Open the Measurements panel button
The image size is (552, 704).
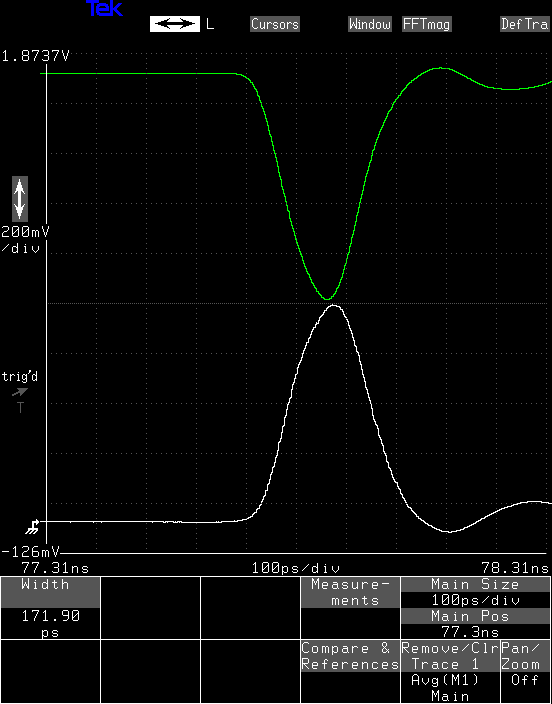click(350, 593)
